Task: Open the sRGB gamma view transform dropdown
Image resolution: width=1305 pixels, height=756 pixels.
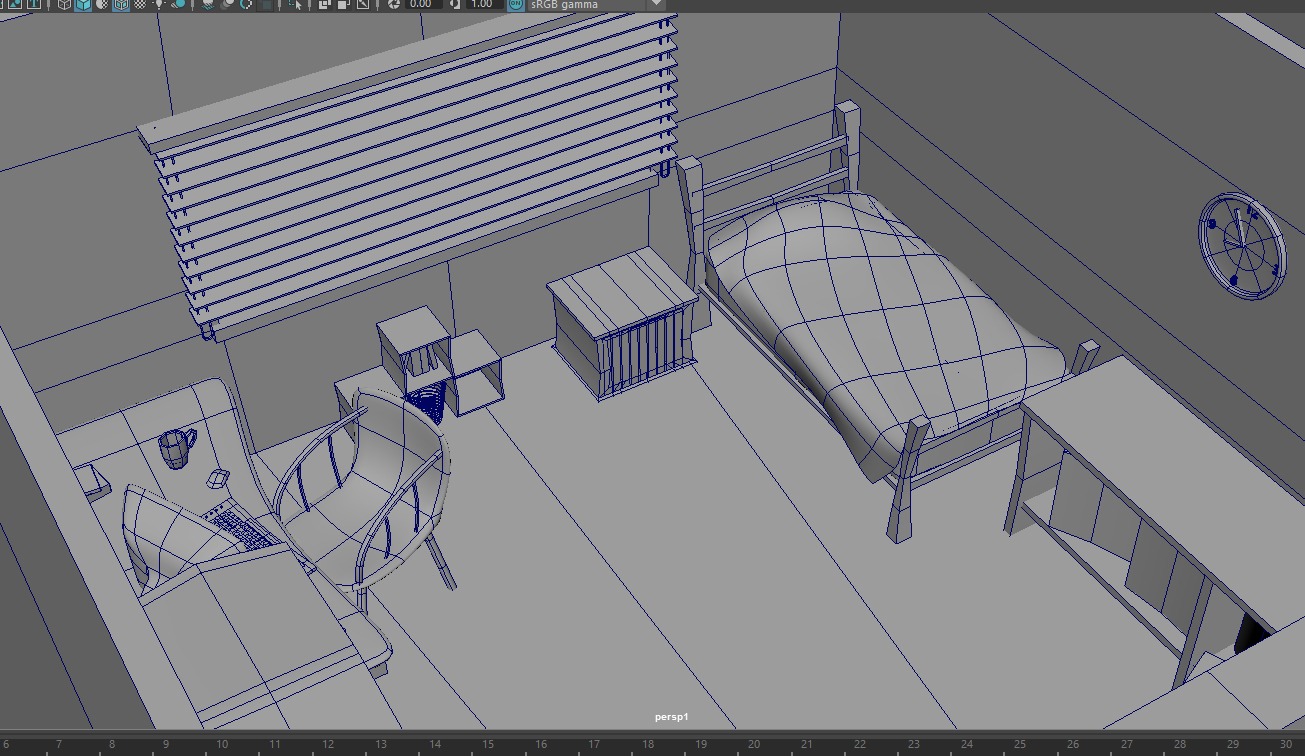Action: 596,4
